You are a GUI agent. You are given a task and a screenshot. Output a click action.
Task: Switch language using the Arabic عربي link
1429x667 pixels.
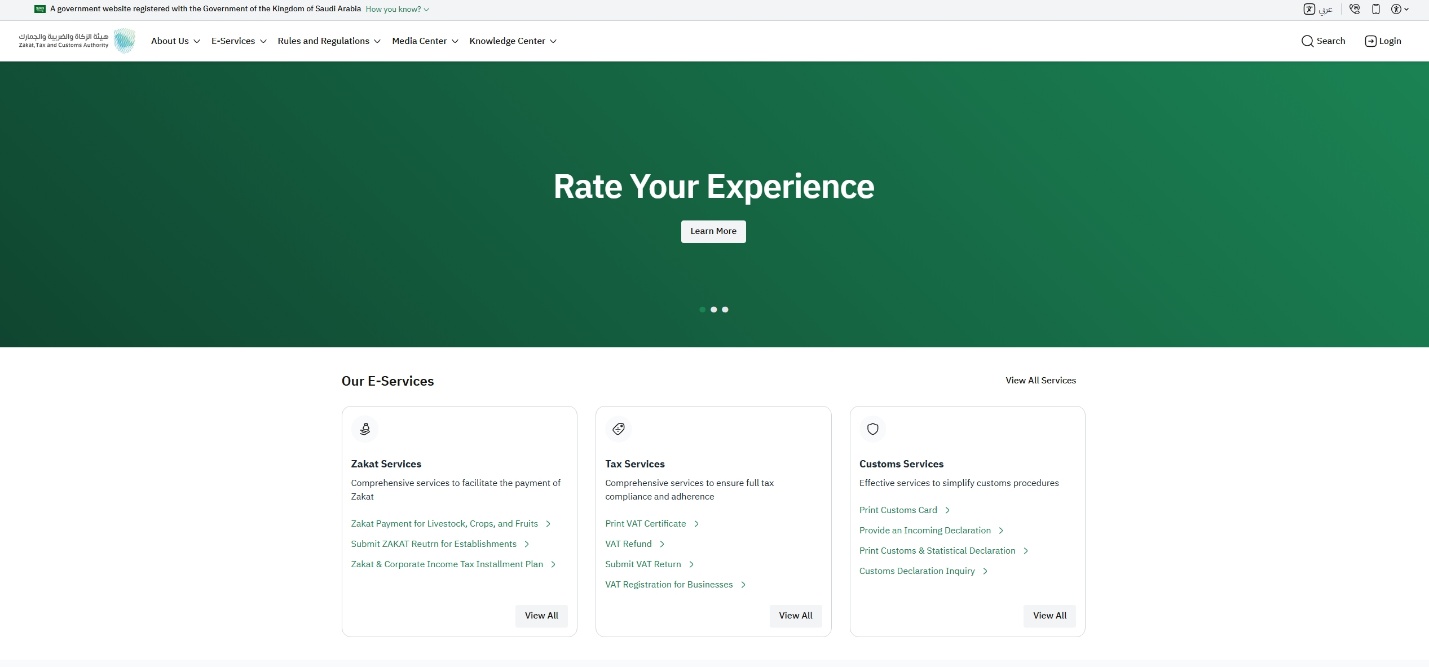click(1325, 9)
